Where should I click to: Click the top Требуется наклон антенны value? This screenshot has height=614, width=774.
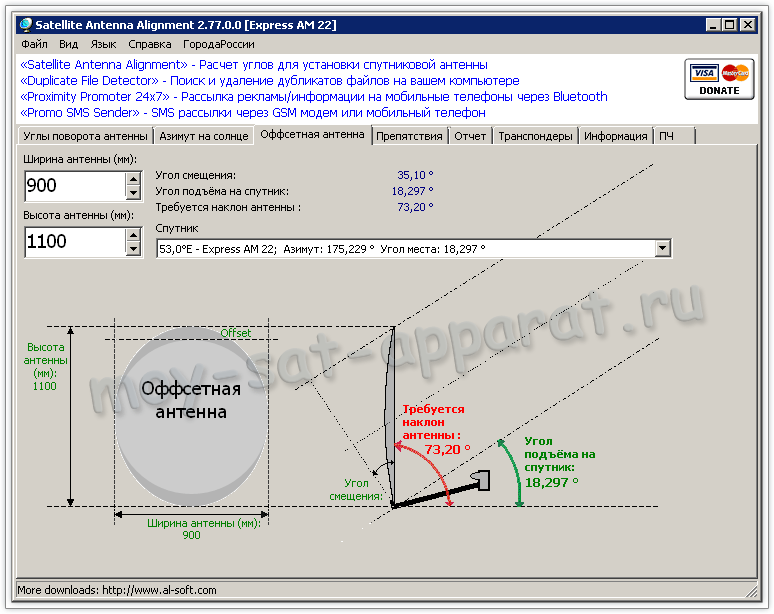[x=415, y=207]
